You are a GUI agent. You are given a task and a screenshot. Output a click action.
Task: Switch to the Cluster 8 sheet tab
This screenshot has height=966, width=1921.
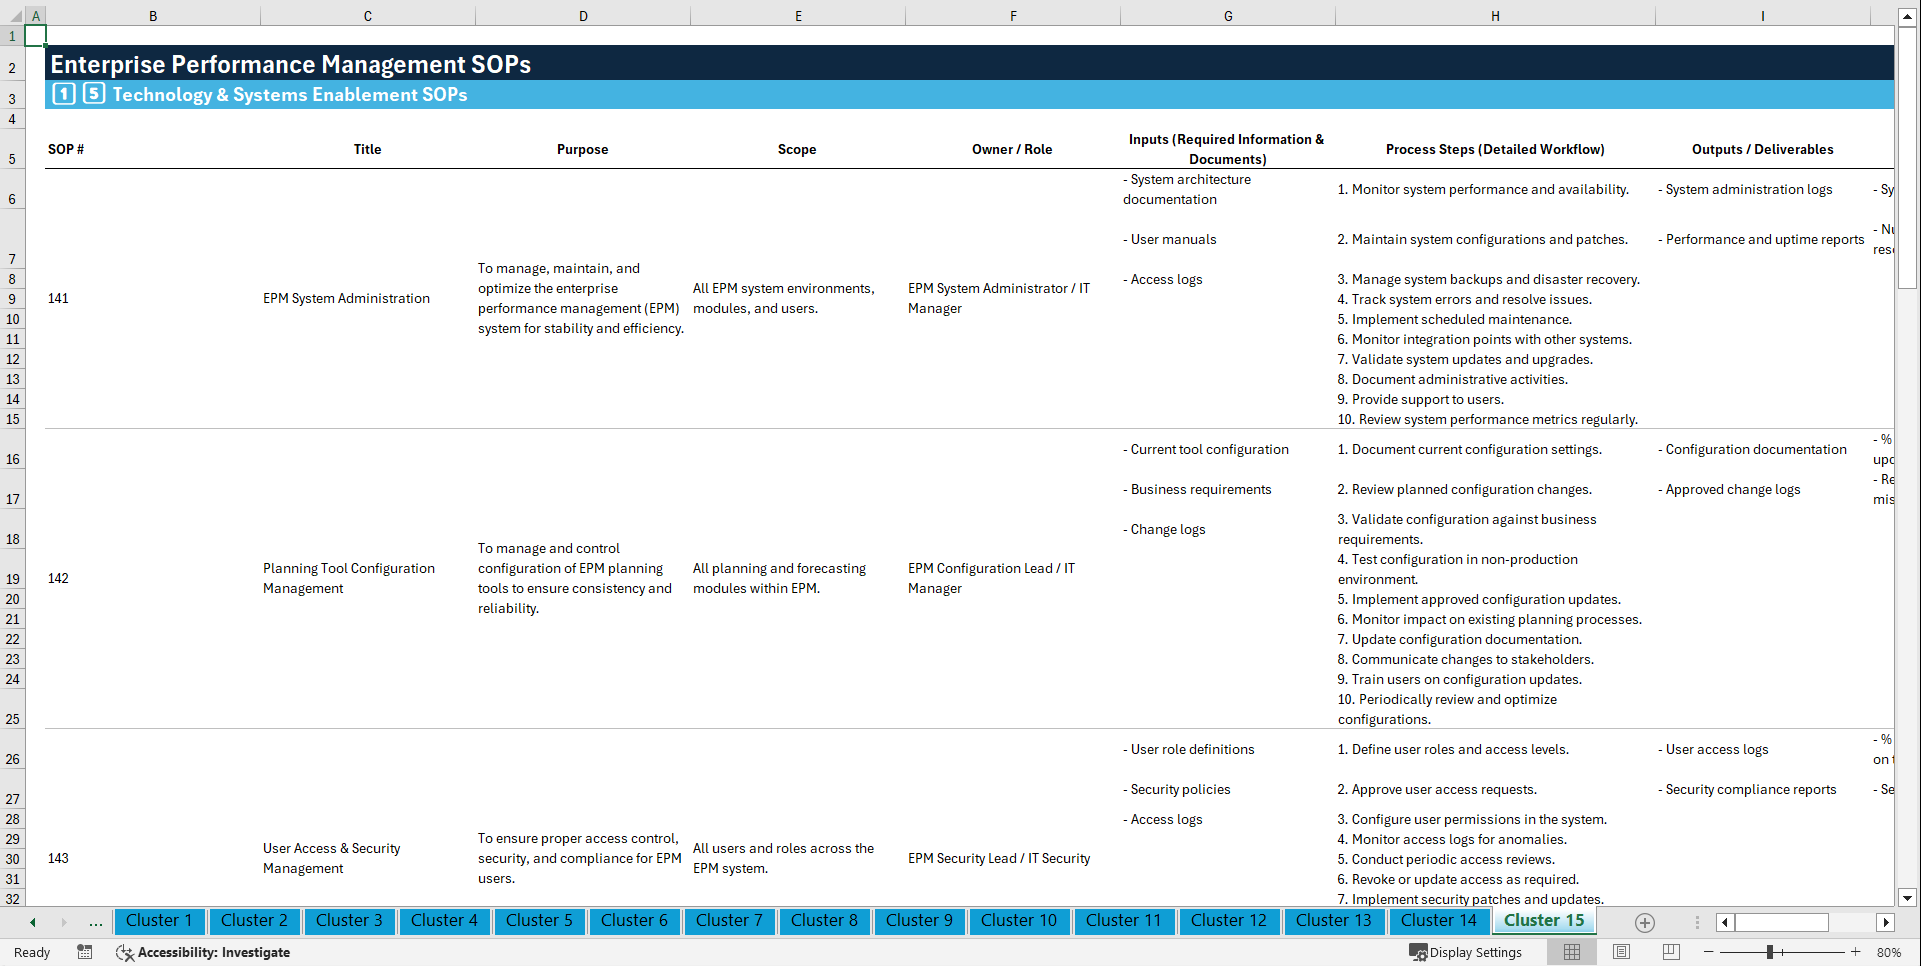click(824, 921)
